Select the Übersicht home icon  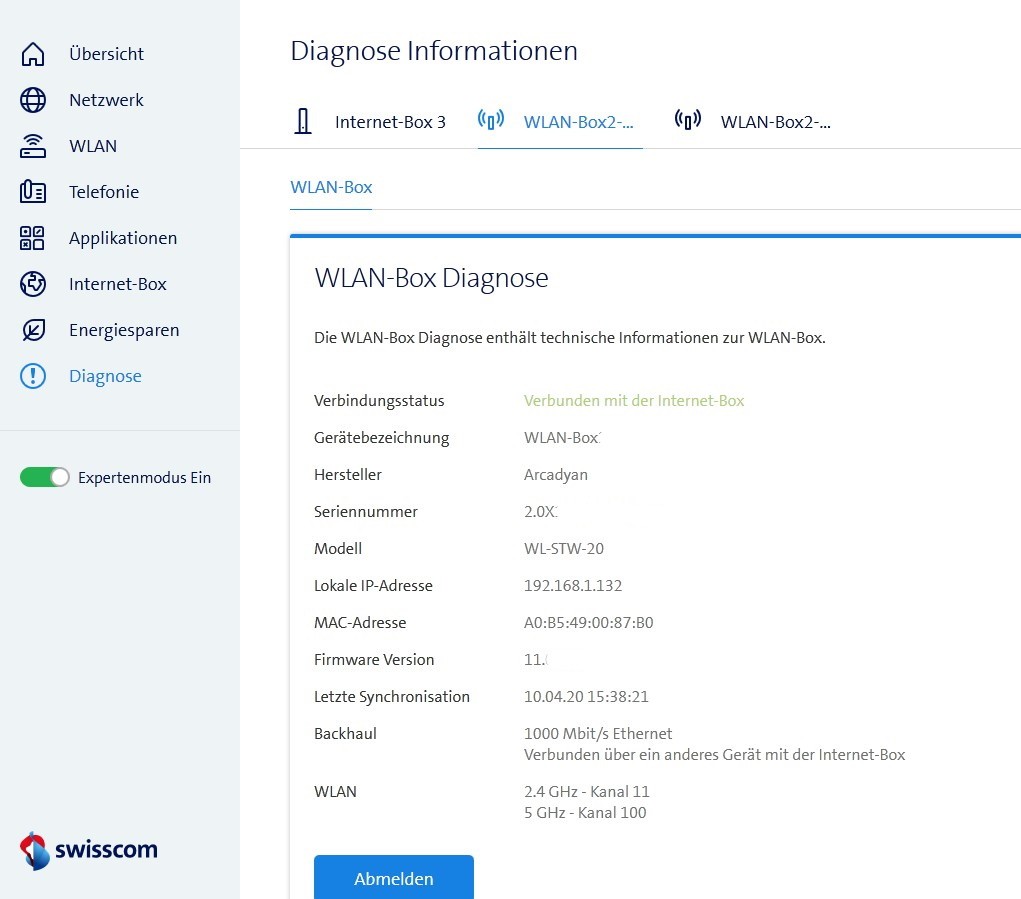click(31, 54)
